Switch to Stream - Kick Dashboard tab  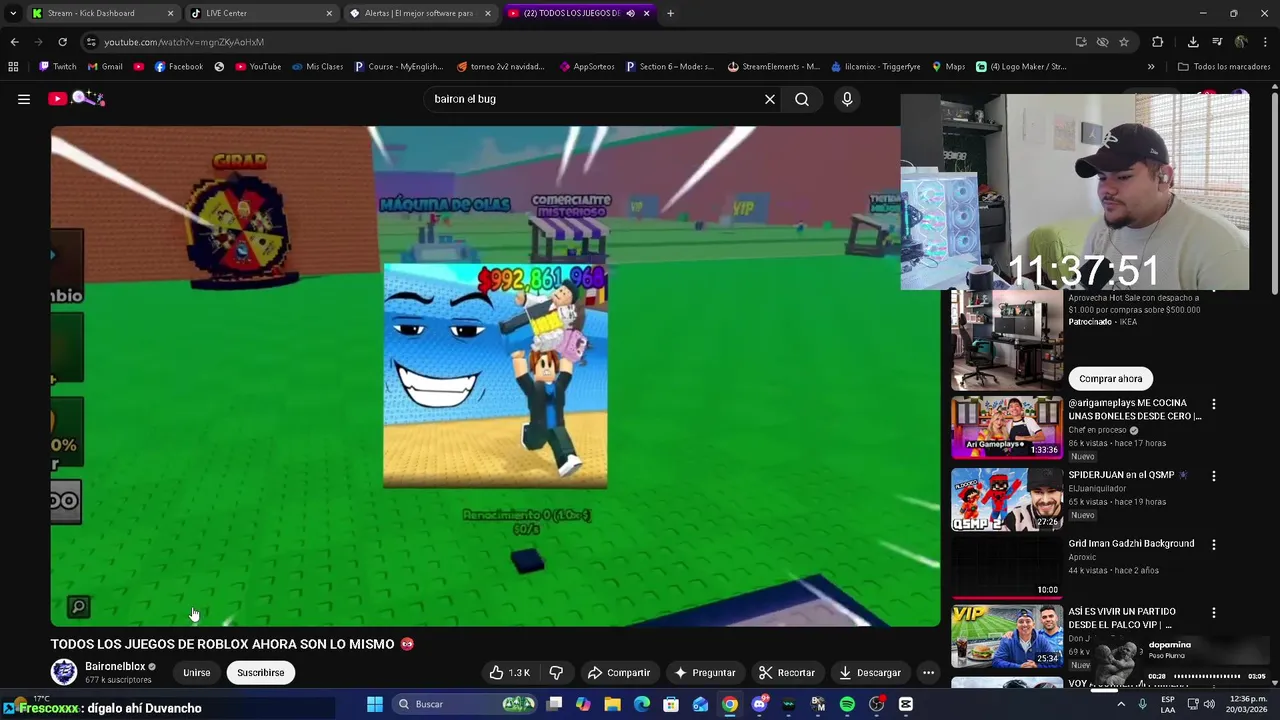[x=102, y=13]
